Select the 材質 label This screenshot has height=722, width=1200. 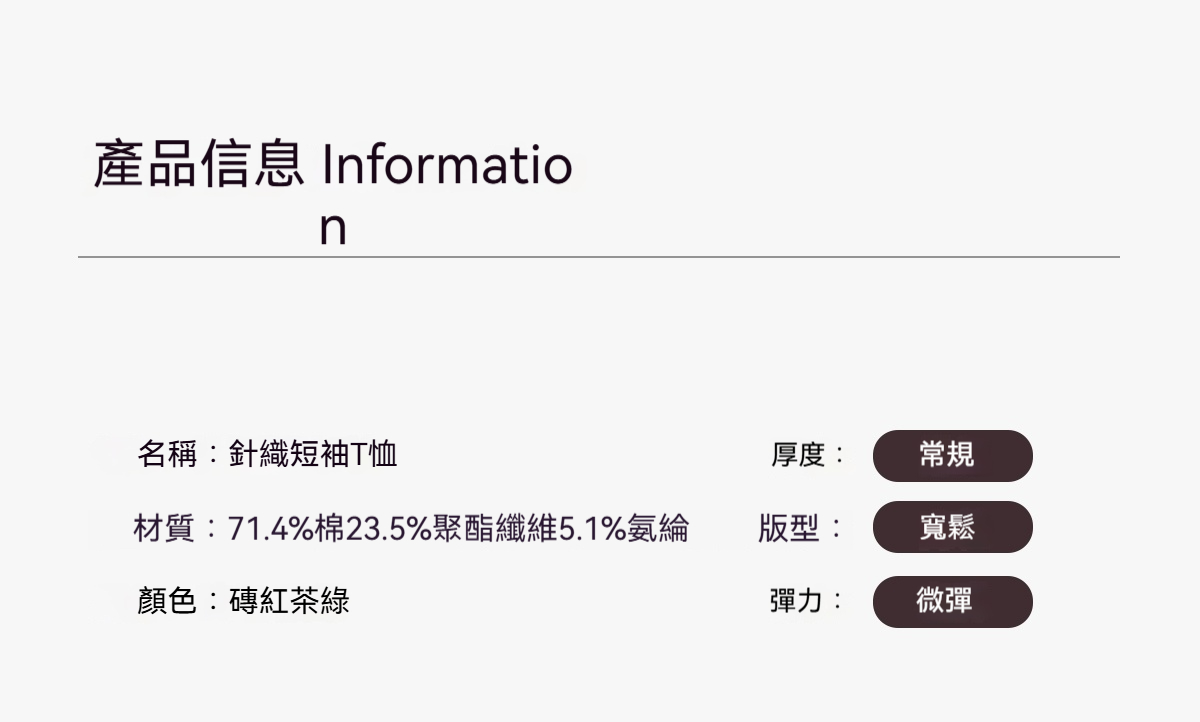point(164,528)
